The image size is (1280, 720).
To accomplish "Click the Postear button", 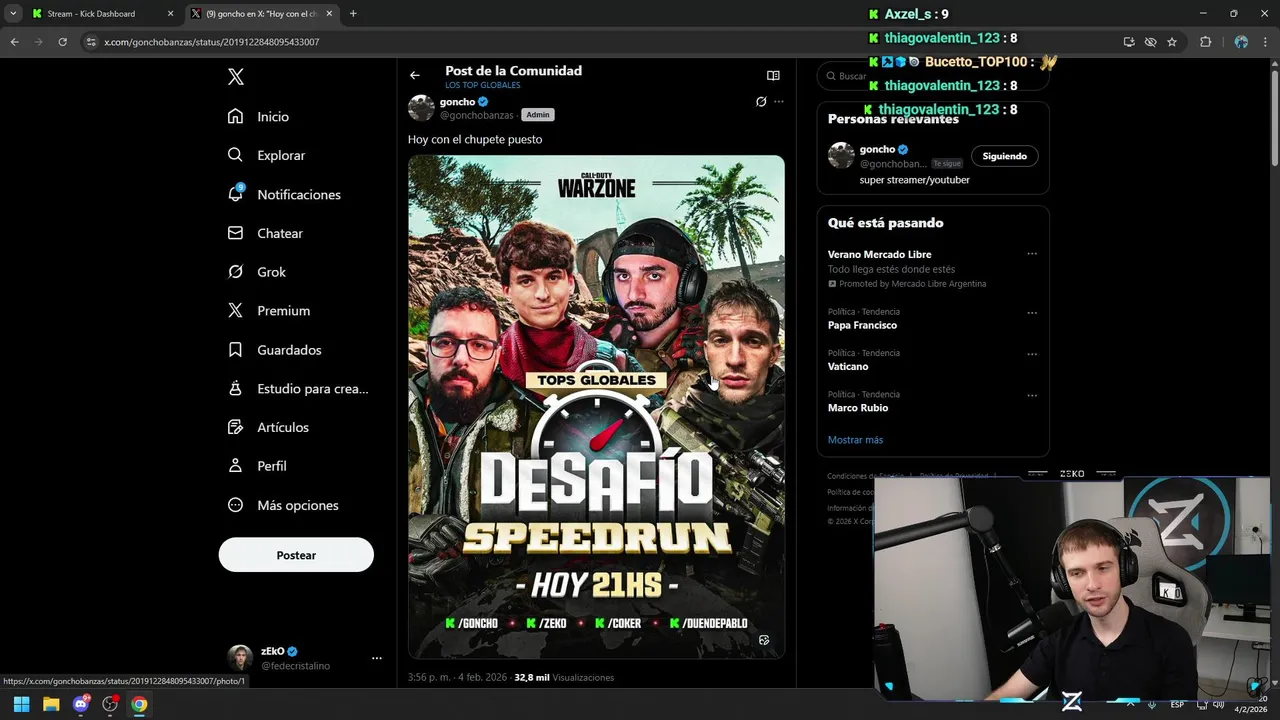I will coord(296,555).
